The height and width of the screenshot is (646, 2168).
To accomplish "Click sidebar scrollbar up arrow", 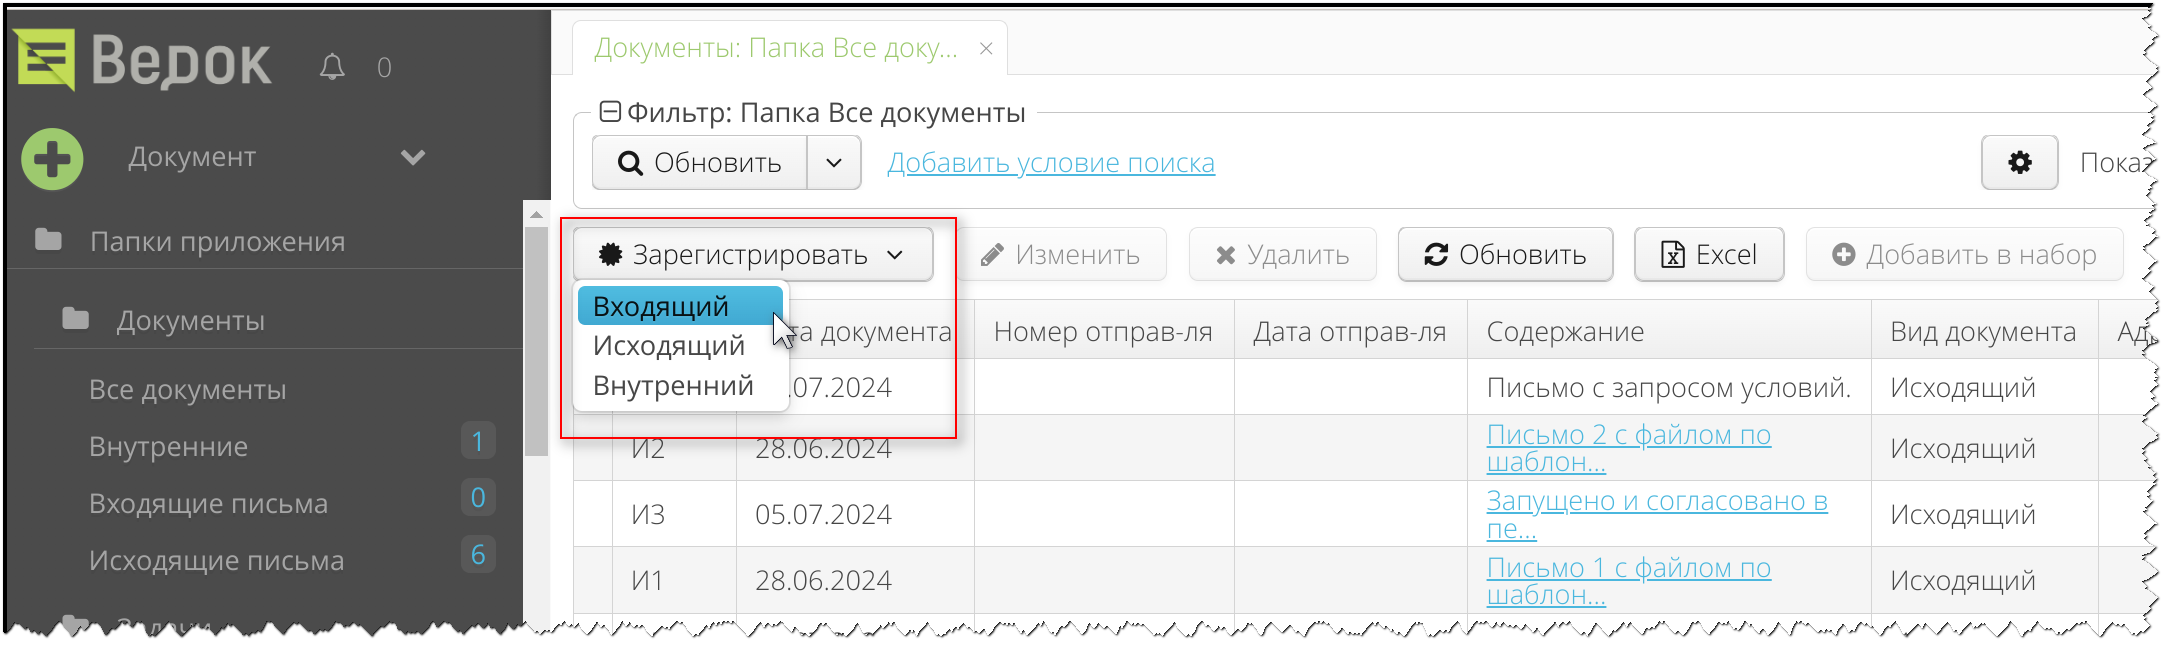I will (x=537, y=213).
